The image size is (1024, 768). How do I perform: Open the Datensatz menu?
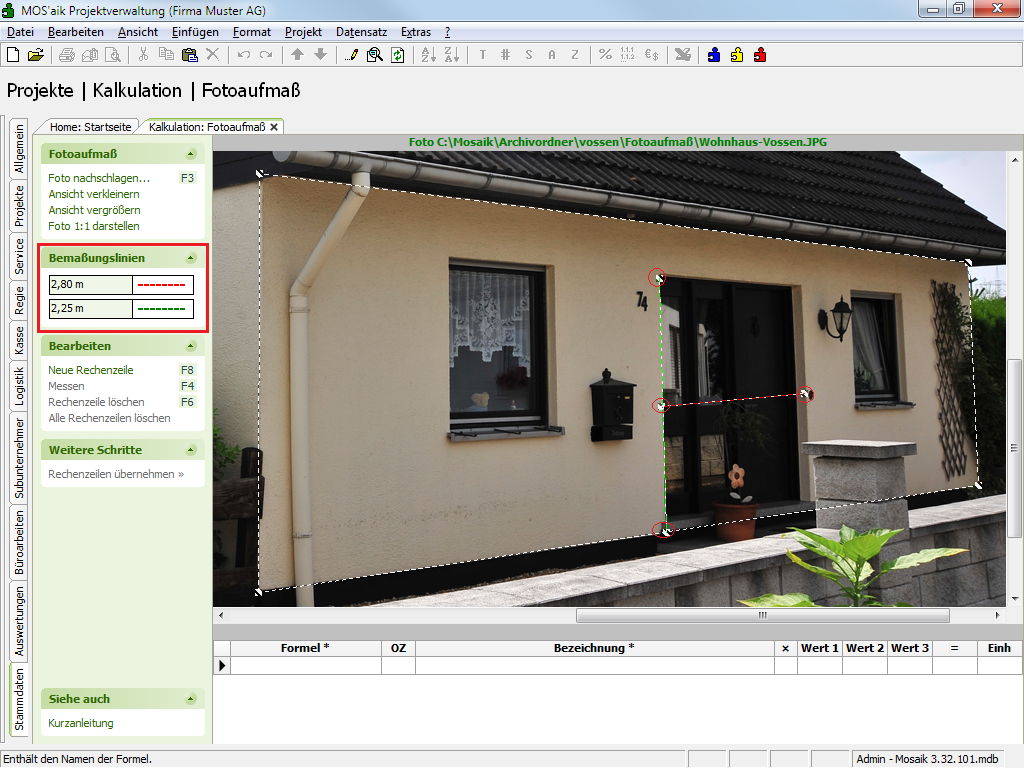tap(361, 32)
